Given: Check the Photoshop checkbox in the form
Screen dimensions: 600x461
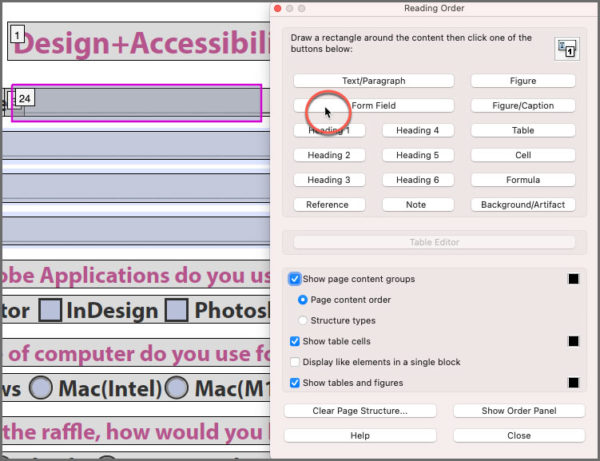Looking at the screenshot, I should point(176,310).
